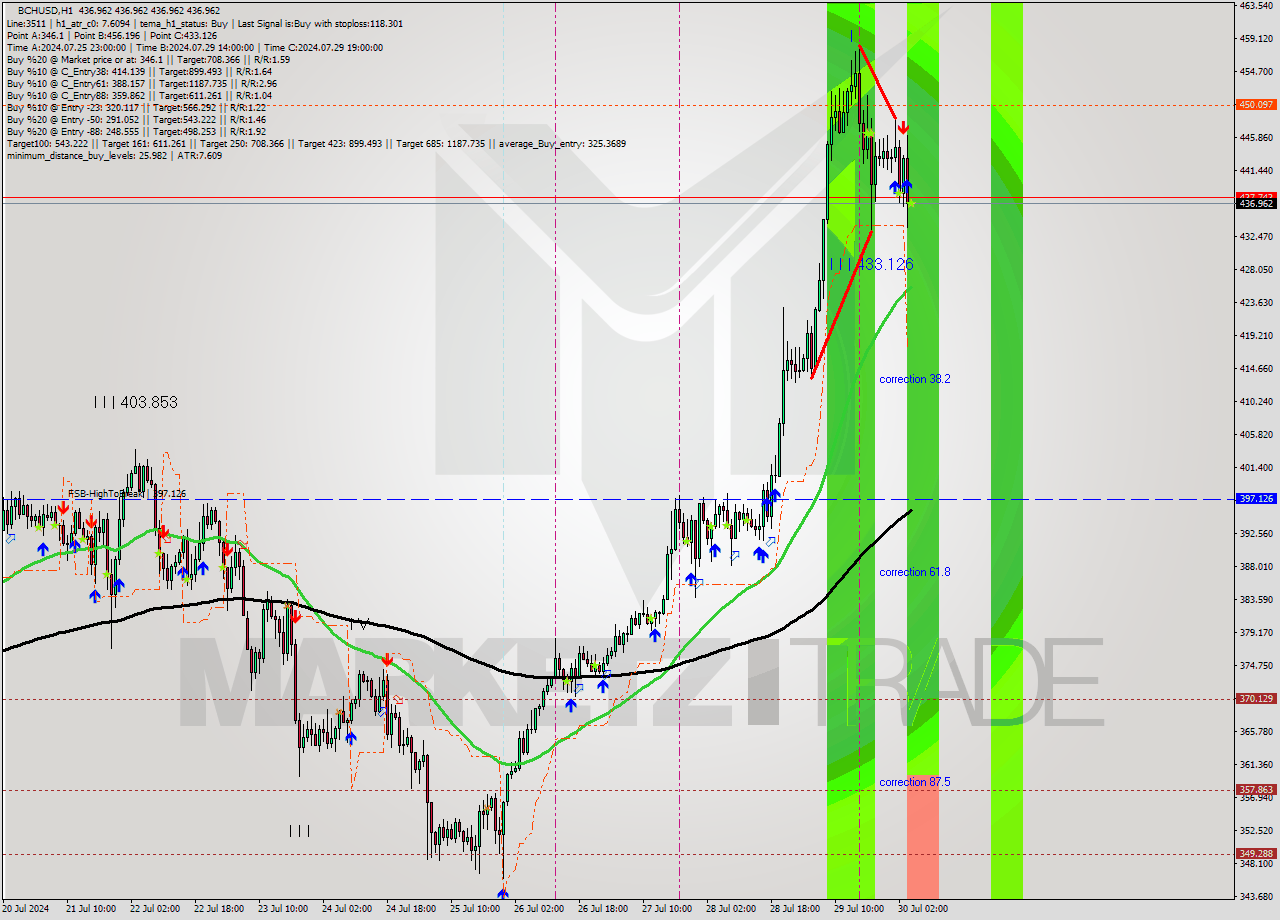Viewport: 1280px width, 920px height.
Task: Click the blue buy arrow at the 25 Jul low
Action: (x=502, y=894)
